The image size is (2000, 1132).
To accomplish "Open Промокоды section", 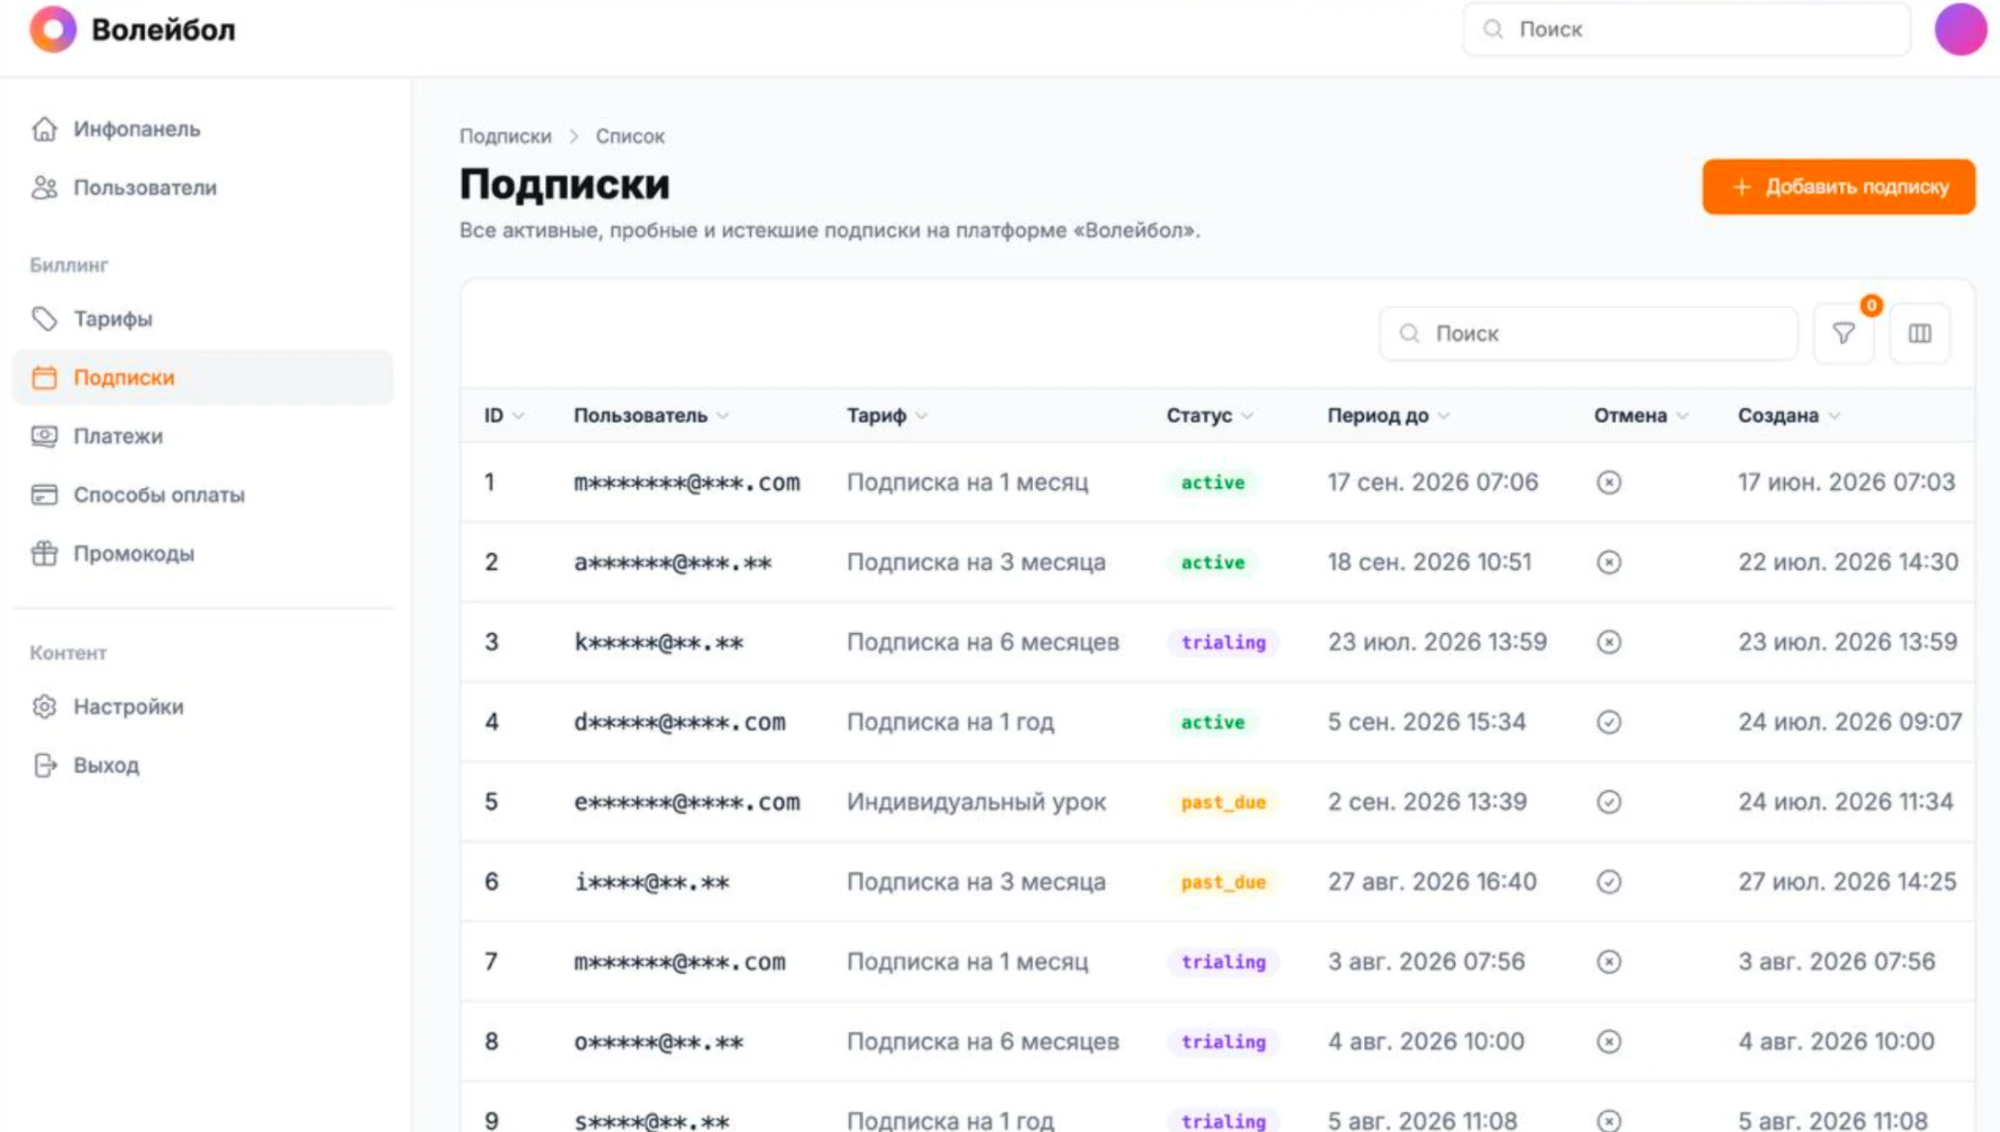I will click(x=202, y=554).
